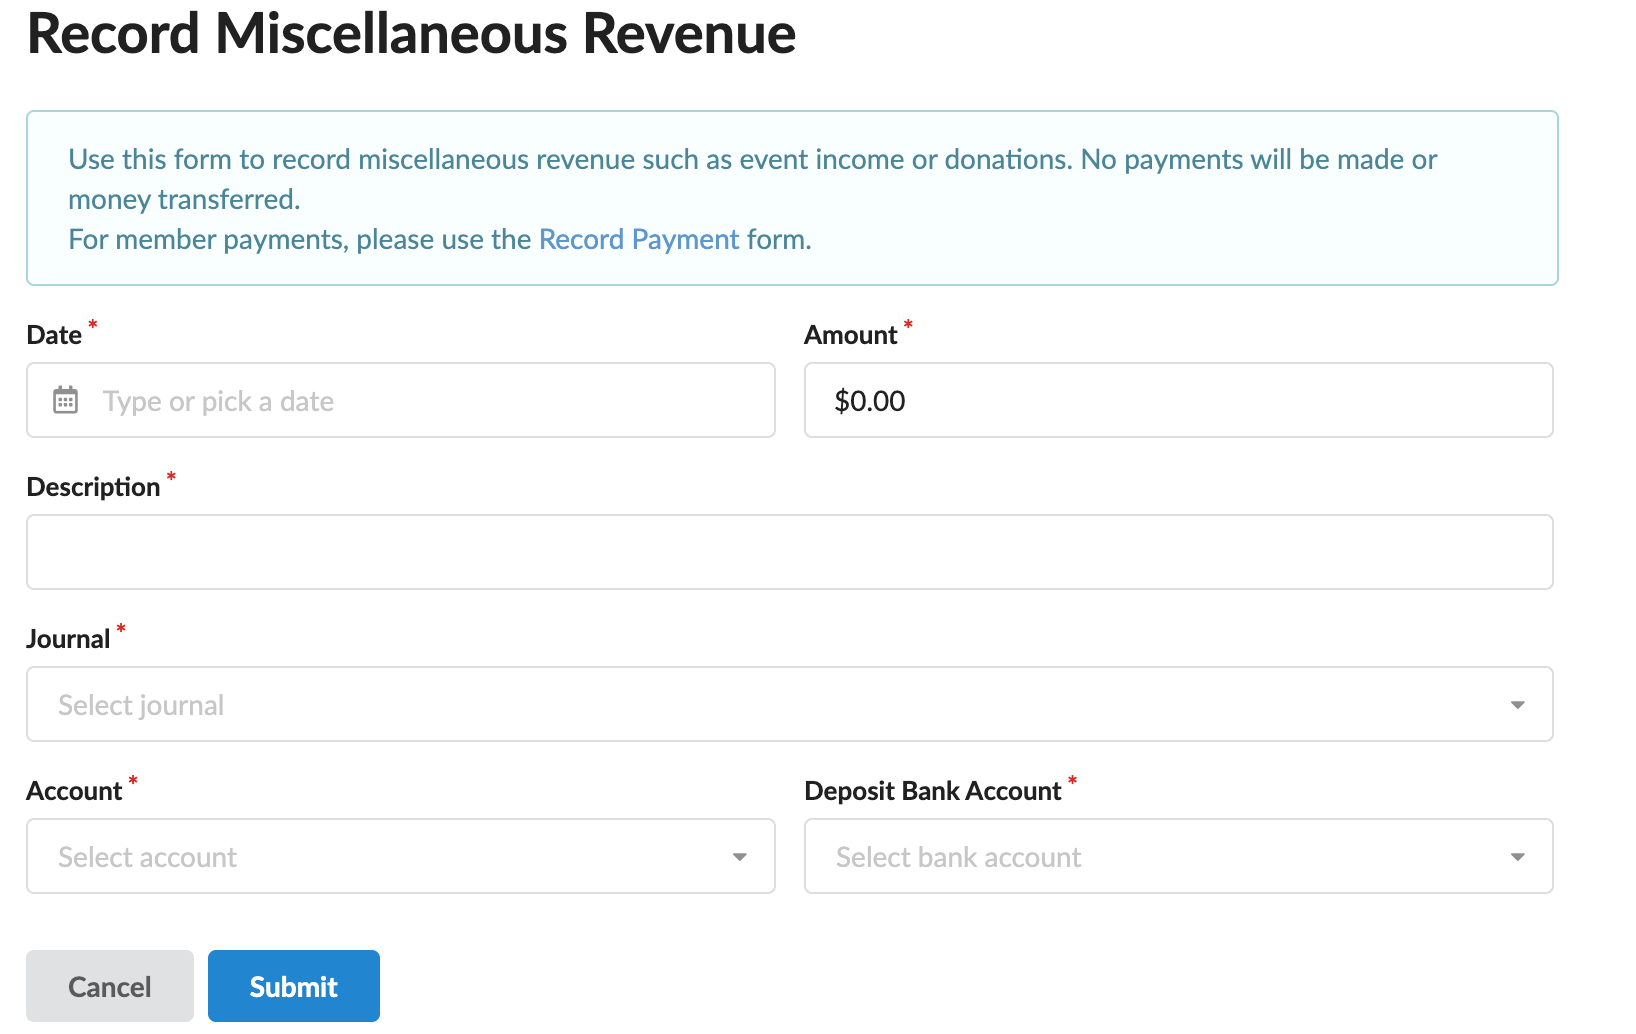
Task: Follow the Record Payment link
Action: tap(639, 240)
